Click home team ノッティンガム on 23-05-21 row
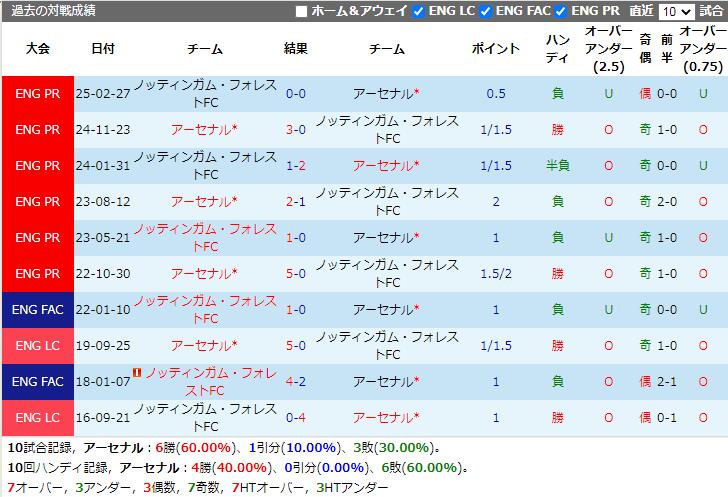This screenshot has width=728, height=497. [x=205, y=238]
